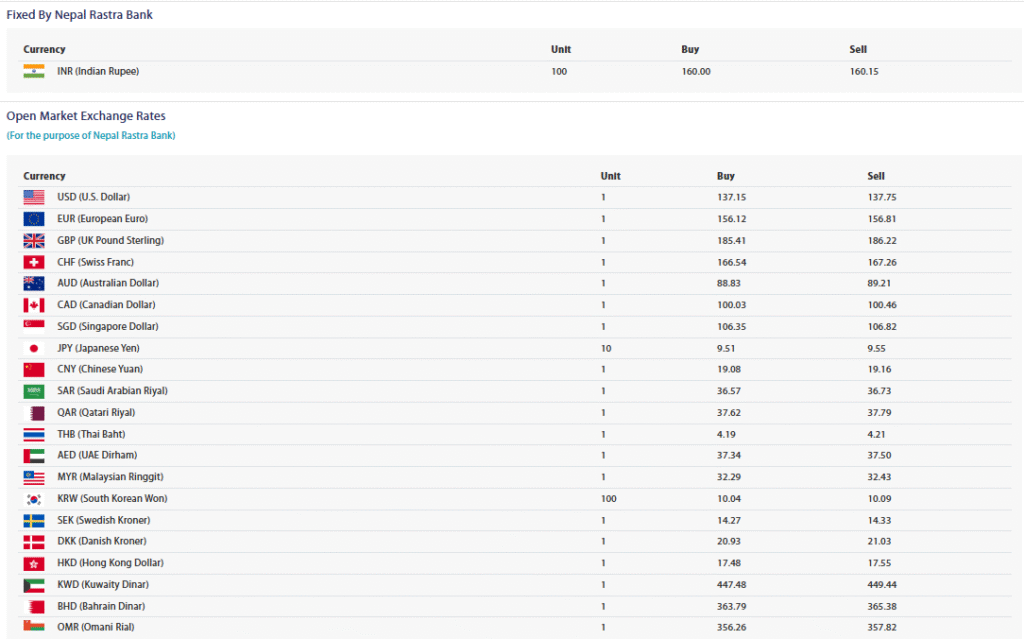This screenshot has width=1024, height=639.
Task: Click the Thai flag beside THB
Action: (x=34, y=434)
